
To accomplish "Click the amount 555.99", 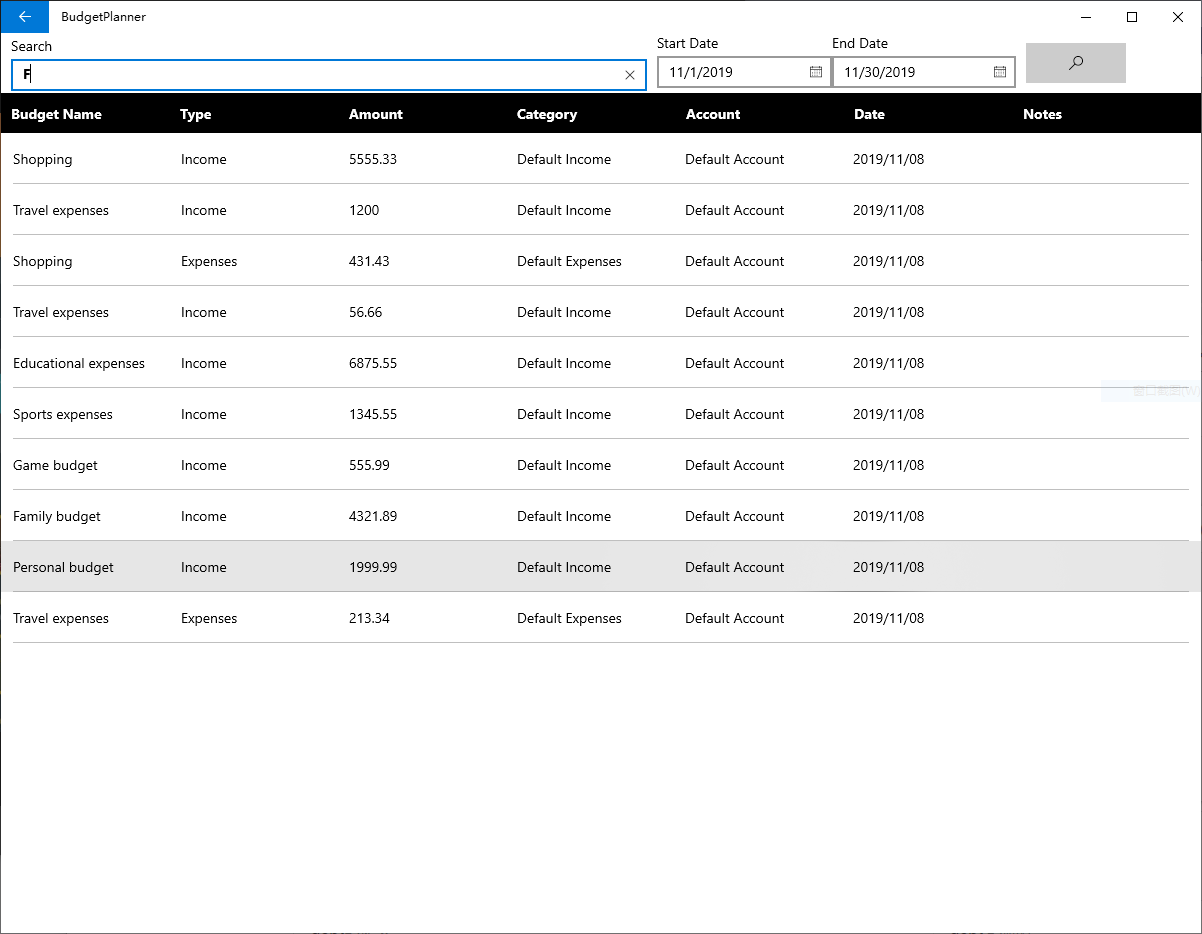I will [x=369, y=465].
